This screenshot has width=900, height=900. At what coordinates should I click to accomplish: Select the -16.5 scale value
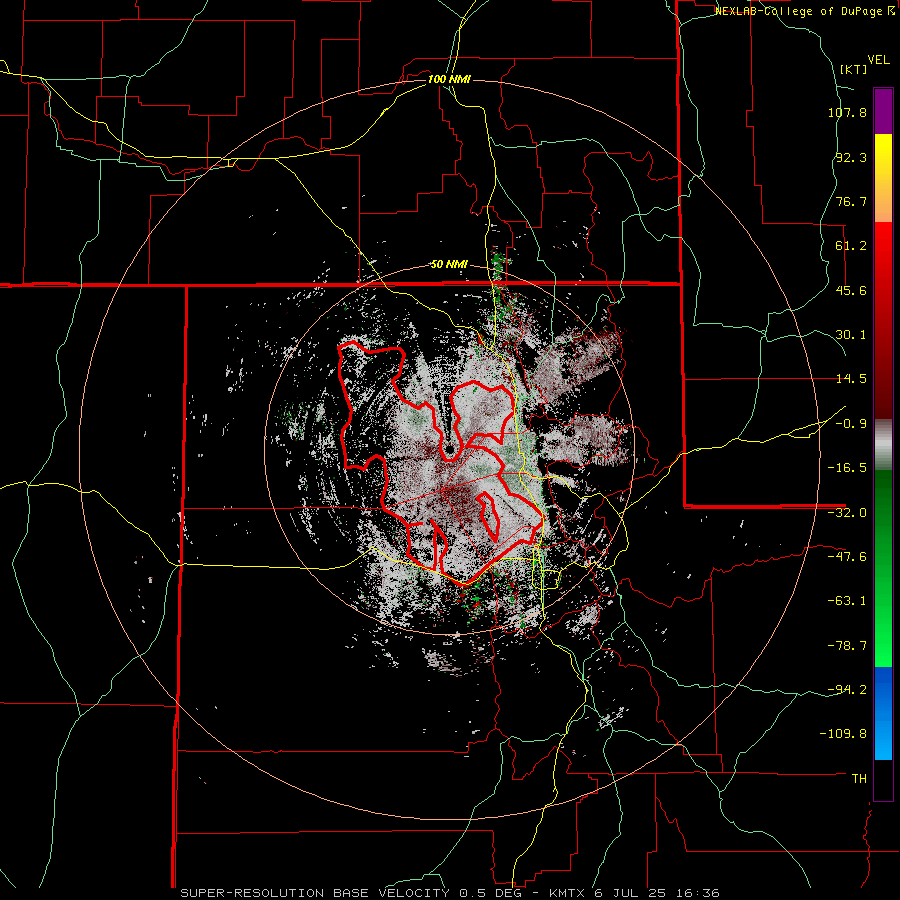pos(847,468)
